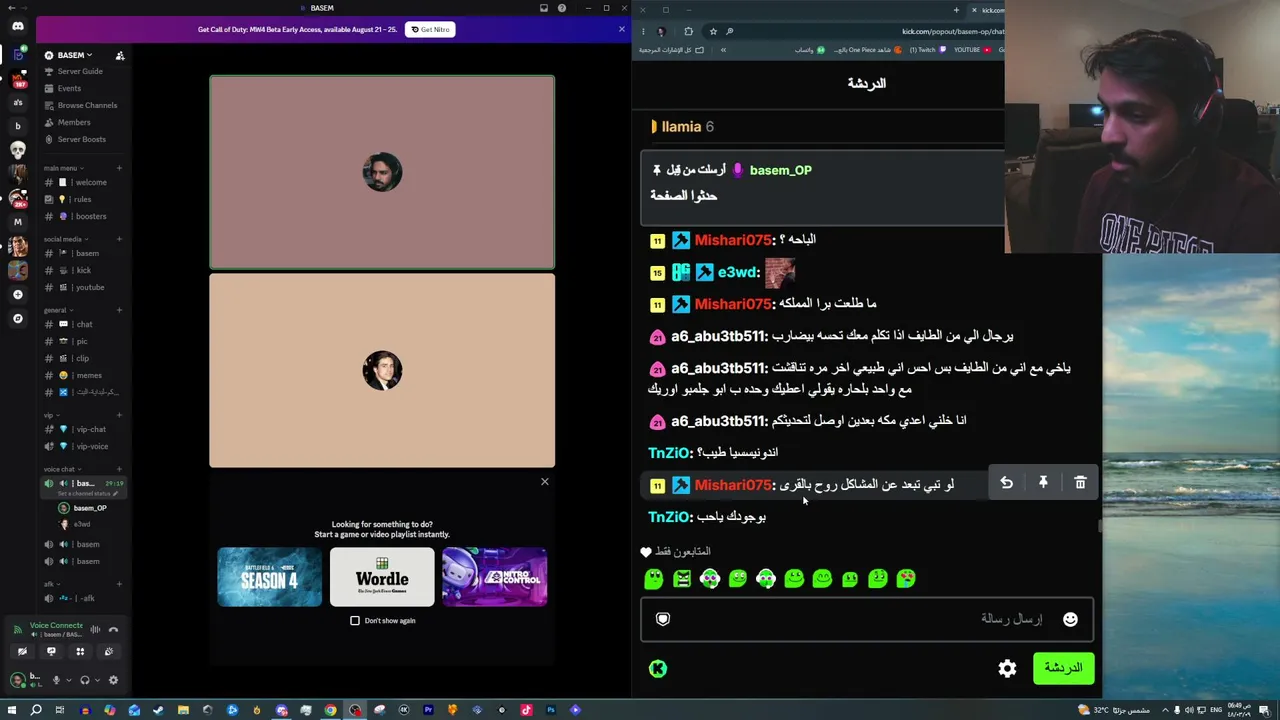
Task: Delete Mishari075 highlighted chat message
Action: pos(1080,484)
